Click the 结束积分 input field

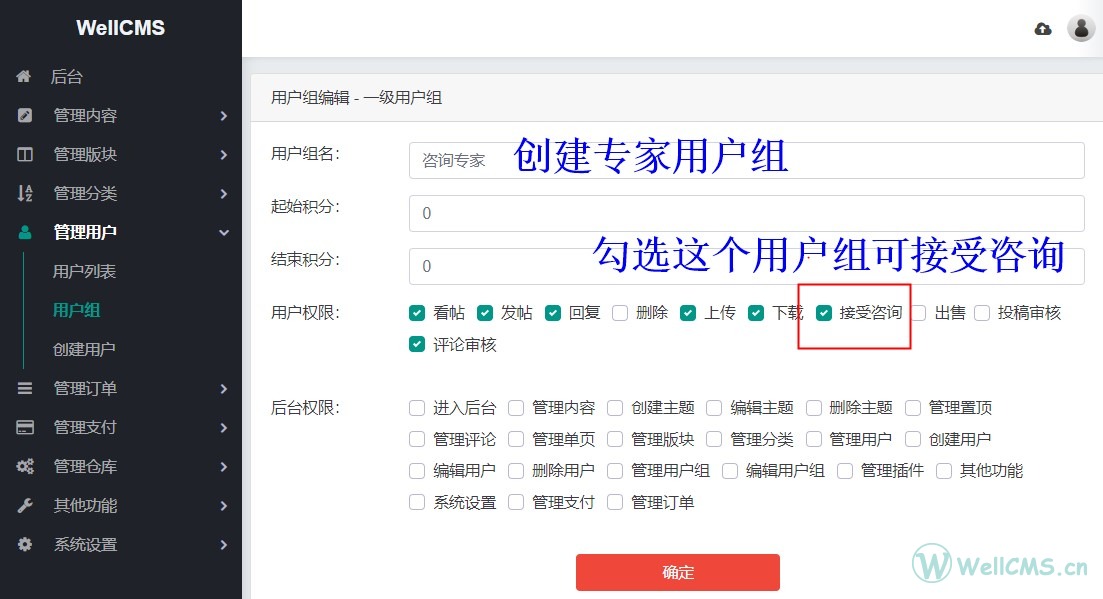746,266
